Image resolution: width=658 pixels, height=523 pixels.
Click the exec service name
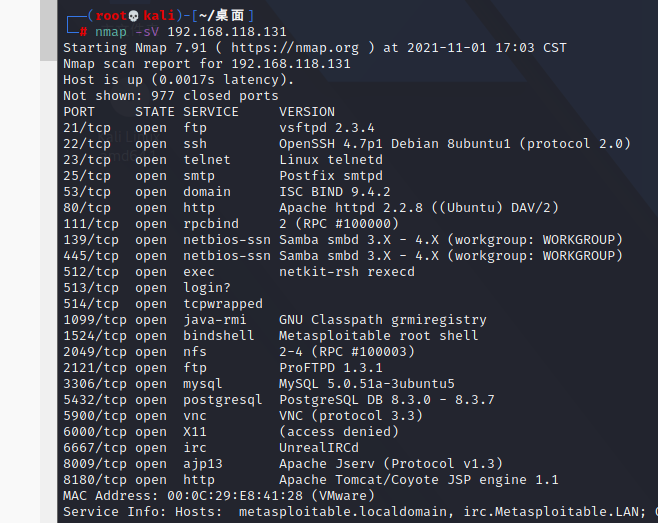pyautogui.click(x=199, y=272)
